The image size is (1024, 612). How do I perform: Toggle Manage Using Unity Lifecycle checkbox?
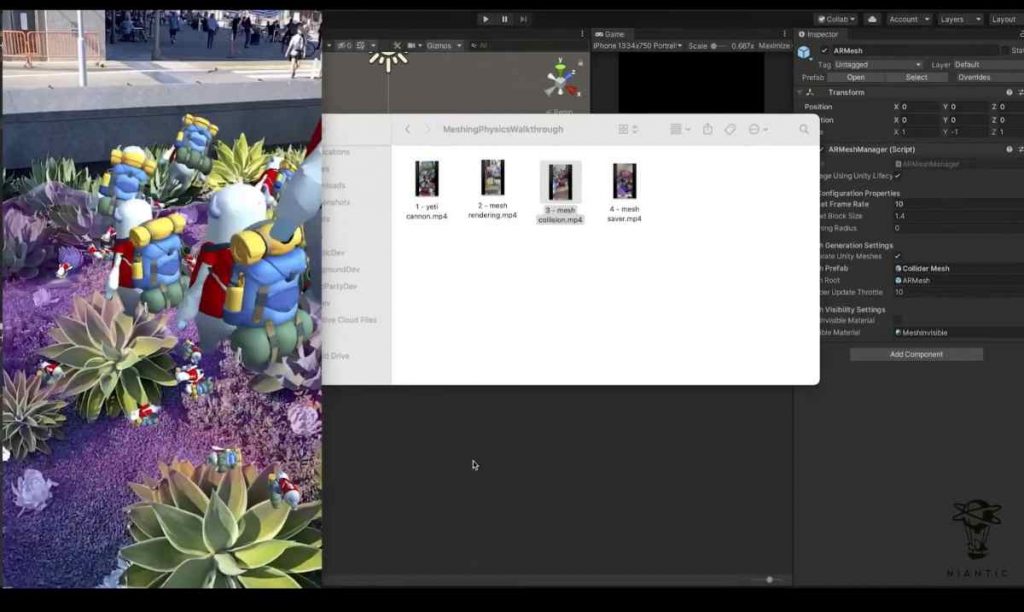[897, 176]
